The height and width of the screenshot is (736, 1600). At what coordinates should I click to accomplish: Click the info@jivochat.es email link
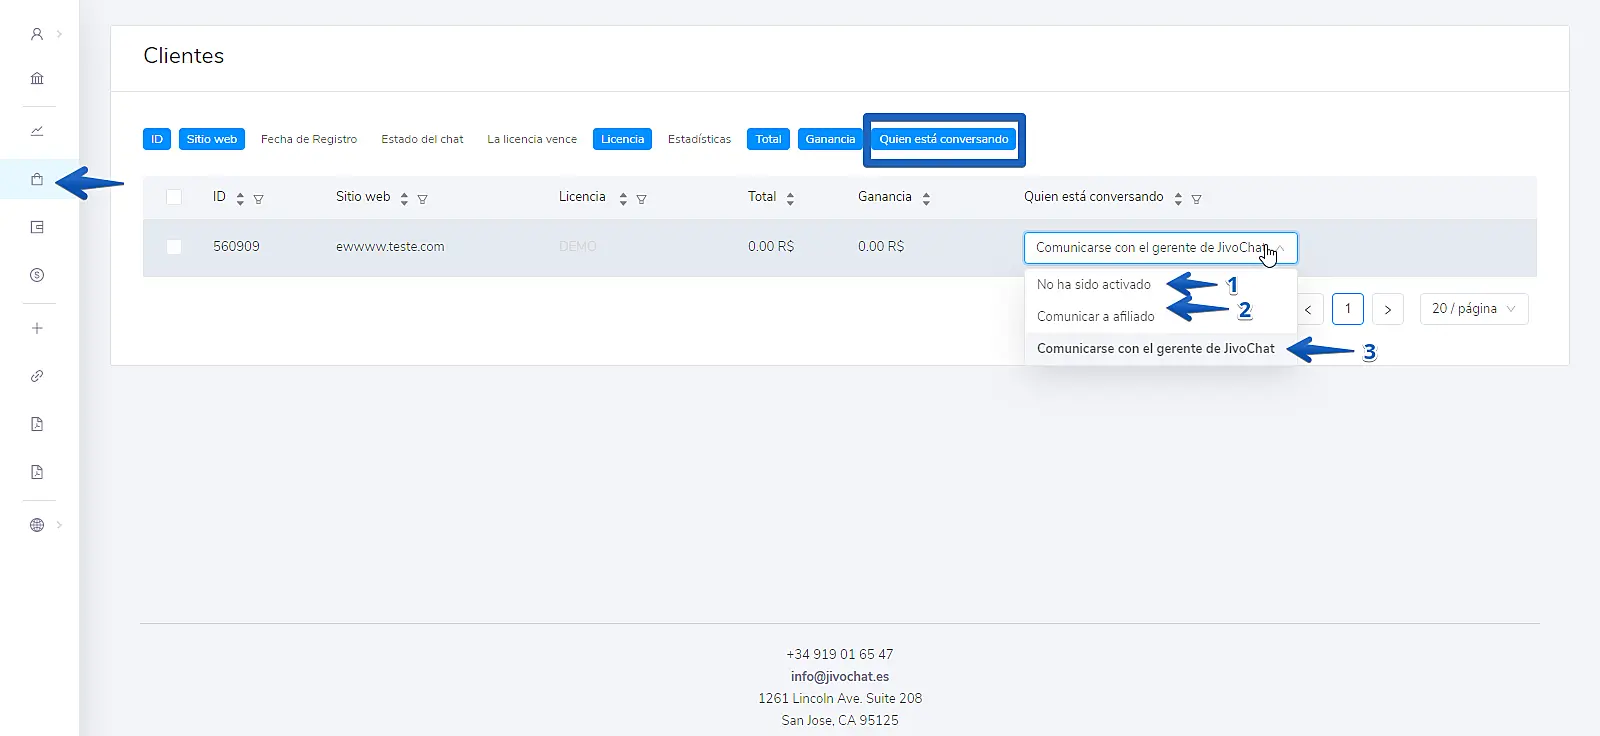point(839,677)
